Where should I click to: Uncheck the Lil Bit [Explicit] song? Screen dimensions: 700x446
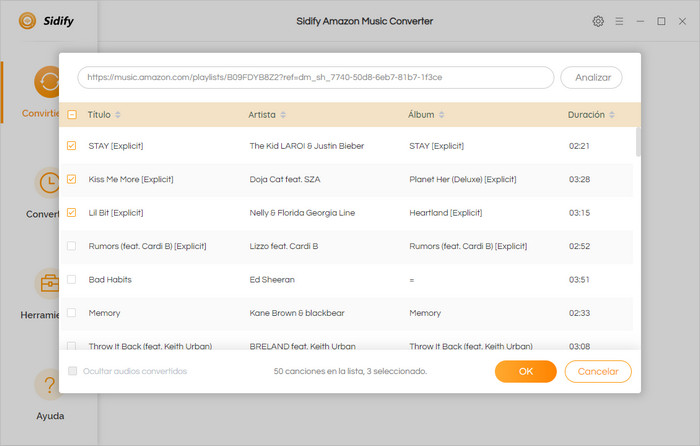71,213
